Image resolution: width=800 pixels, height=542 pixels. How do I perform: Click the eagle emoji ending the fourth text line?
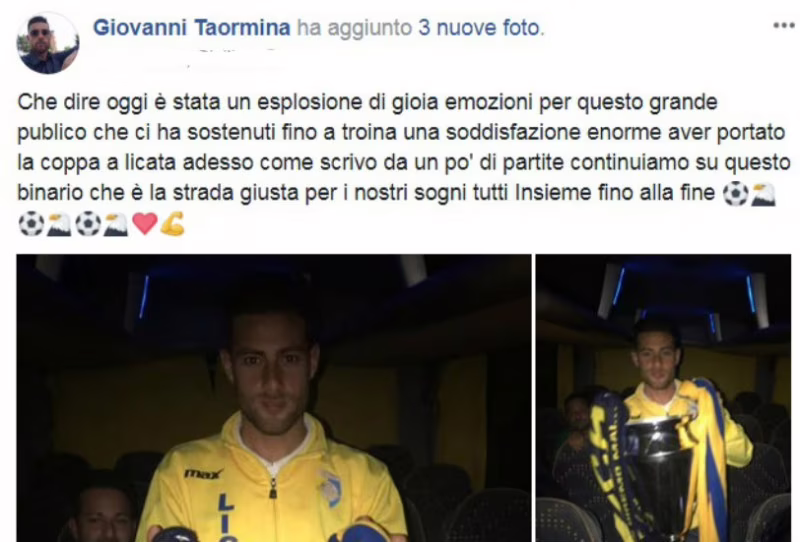(764, 194)
